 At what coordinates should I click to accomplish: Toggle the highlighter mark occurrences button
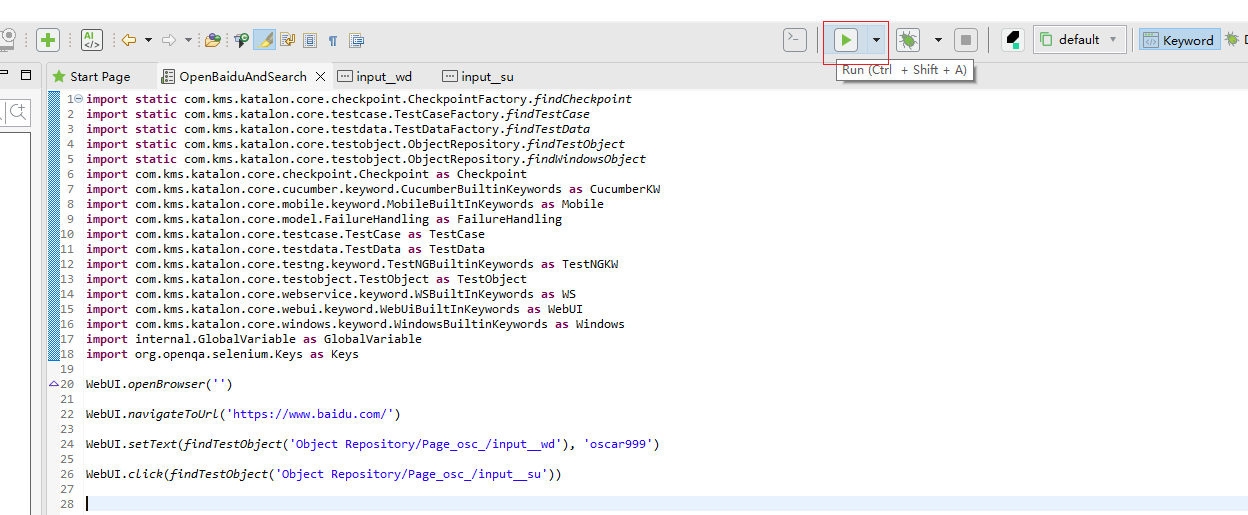(264, 40)
